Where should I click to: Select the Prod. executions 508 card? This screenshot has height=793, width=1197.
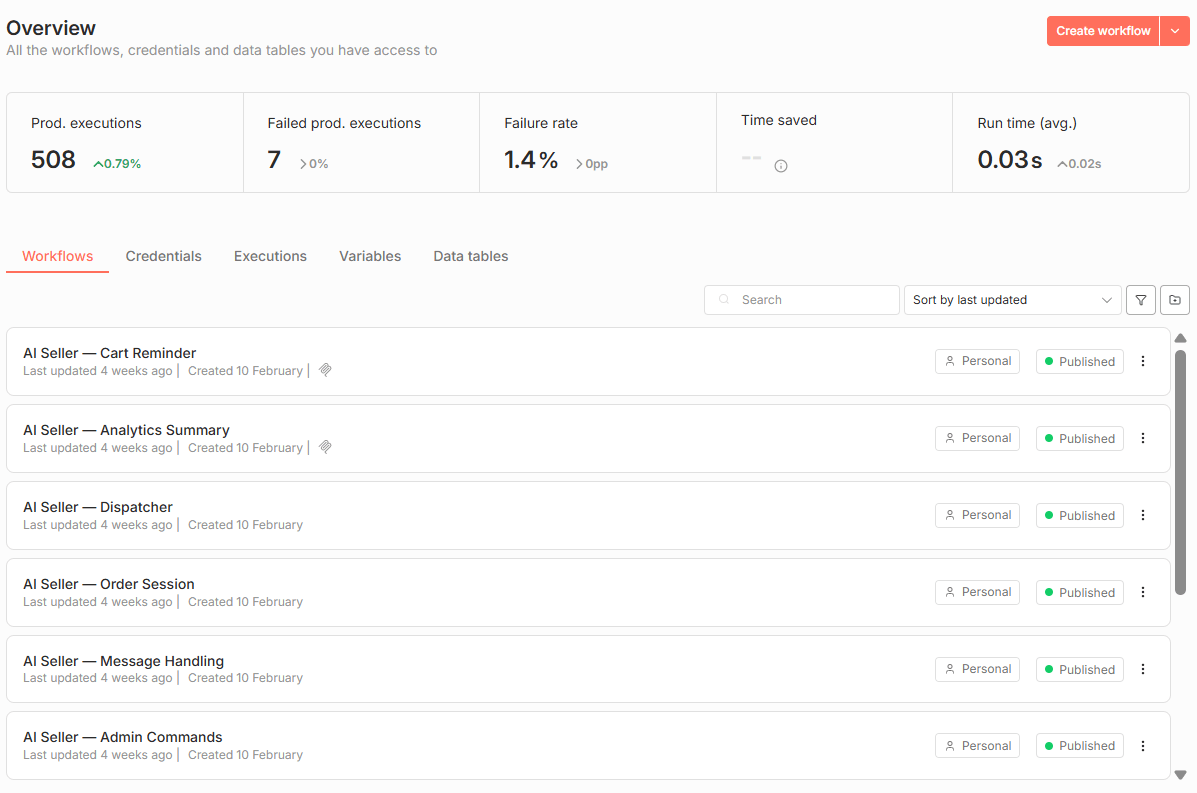pyautogui.click(x=125, y=143)
